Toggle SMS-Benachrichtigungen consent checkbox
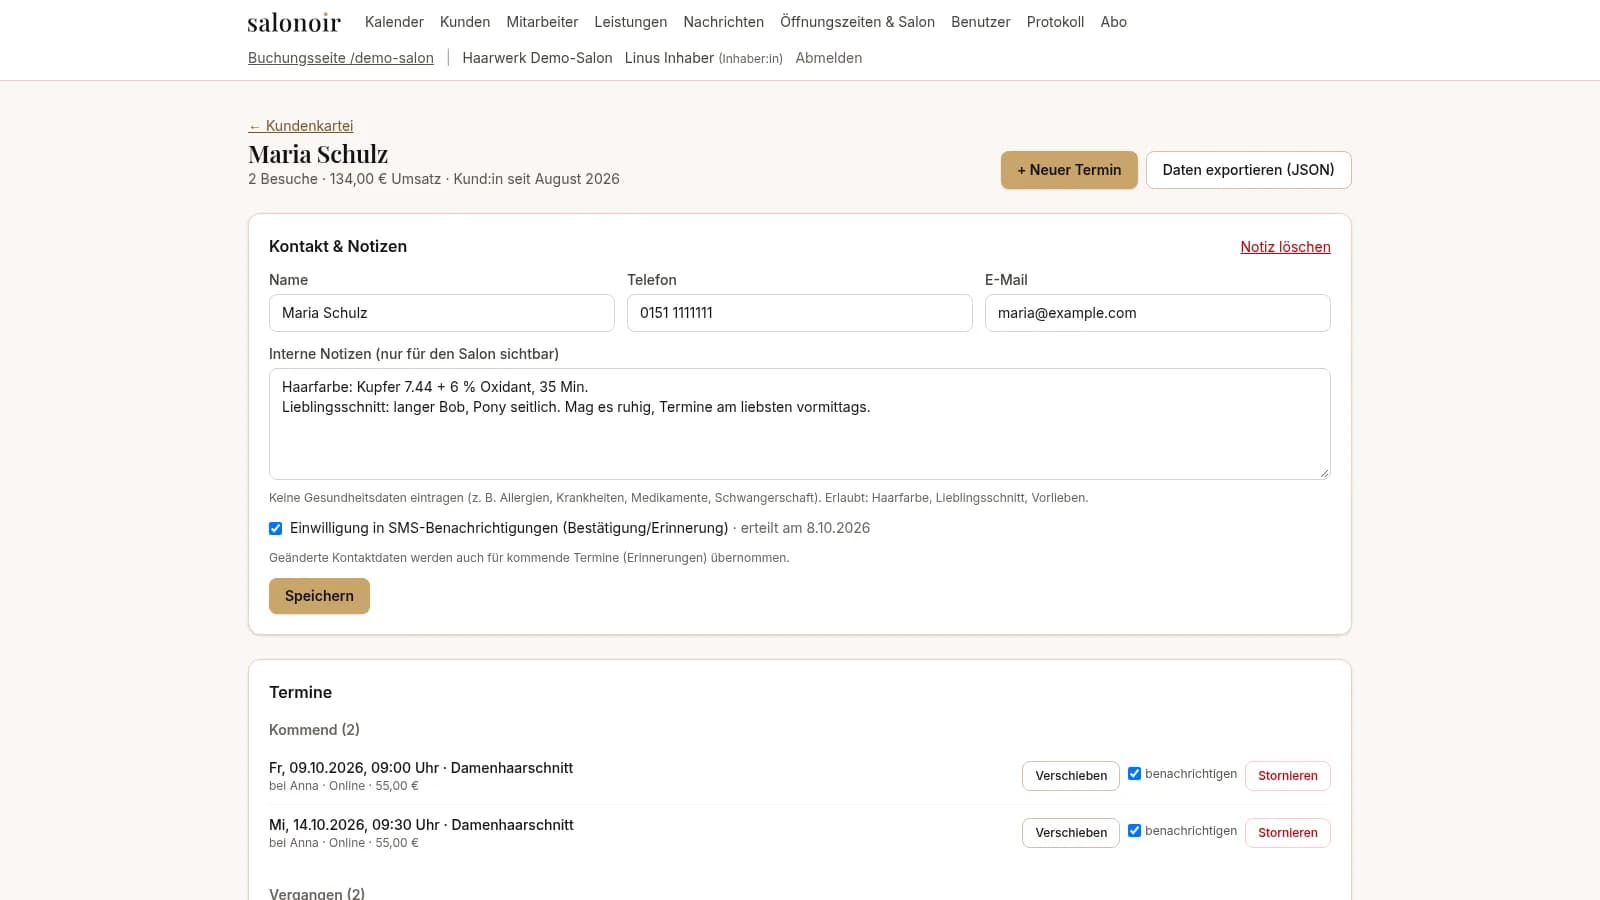The height and width of the screenshot is (900, 1600). pos(275,528)
